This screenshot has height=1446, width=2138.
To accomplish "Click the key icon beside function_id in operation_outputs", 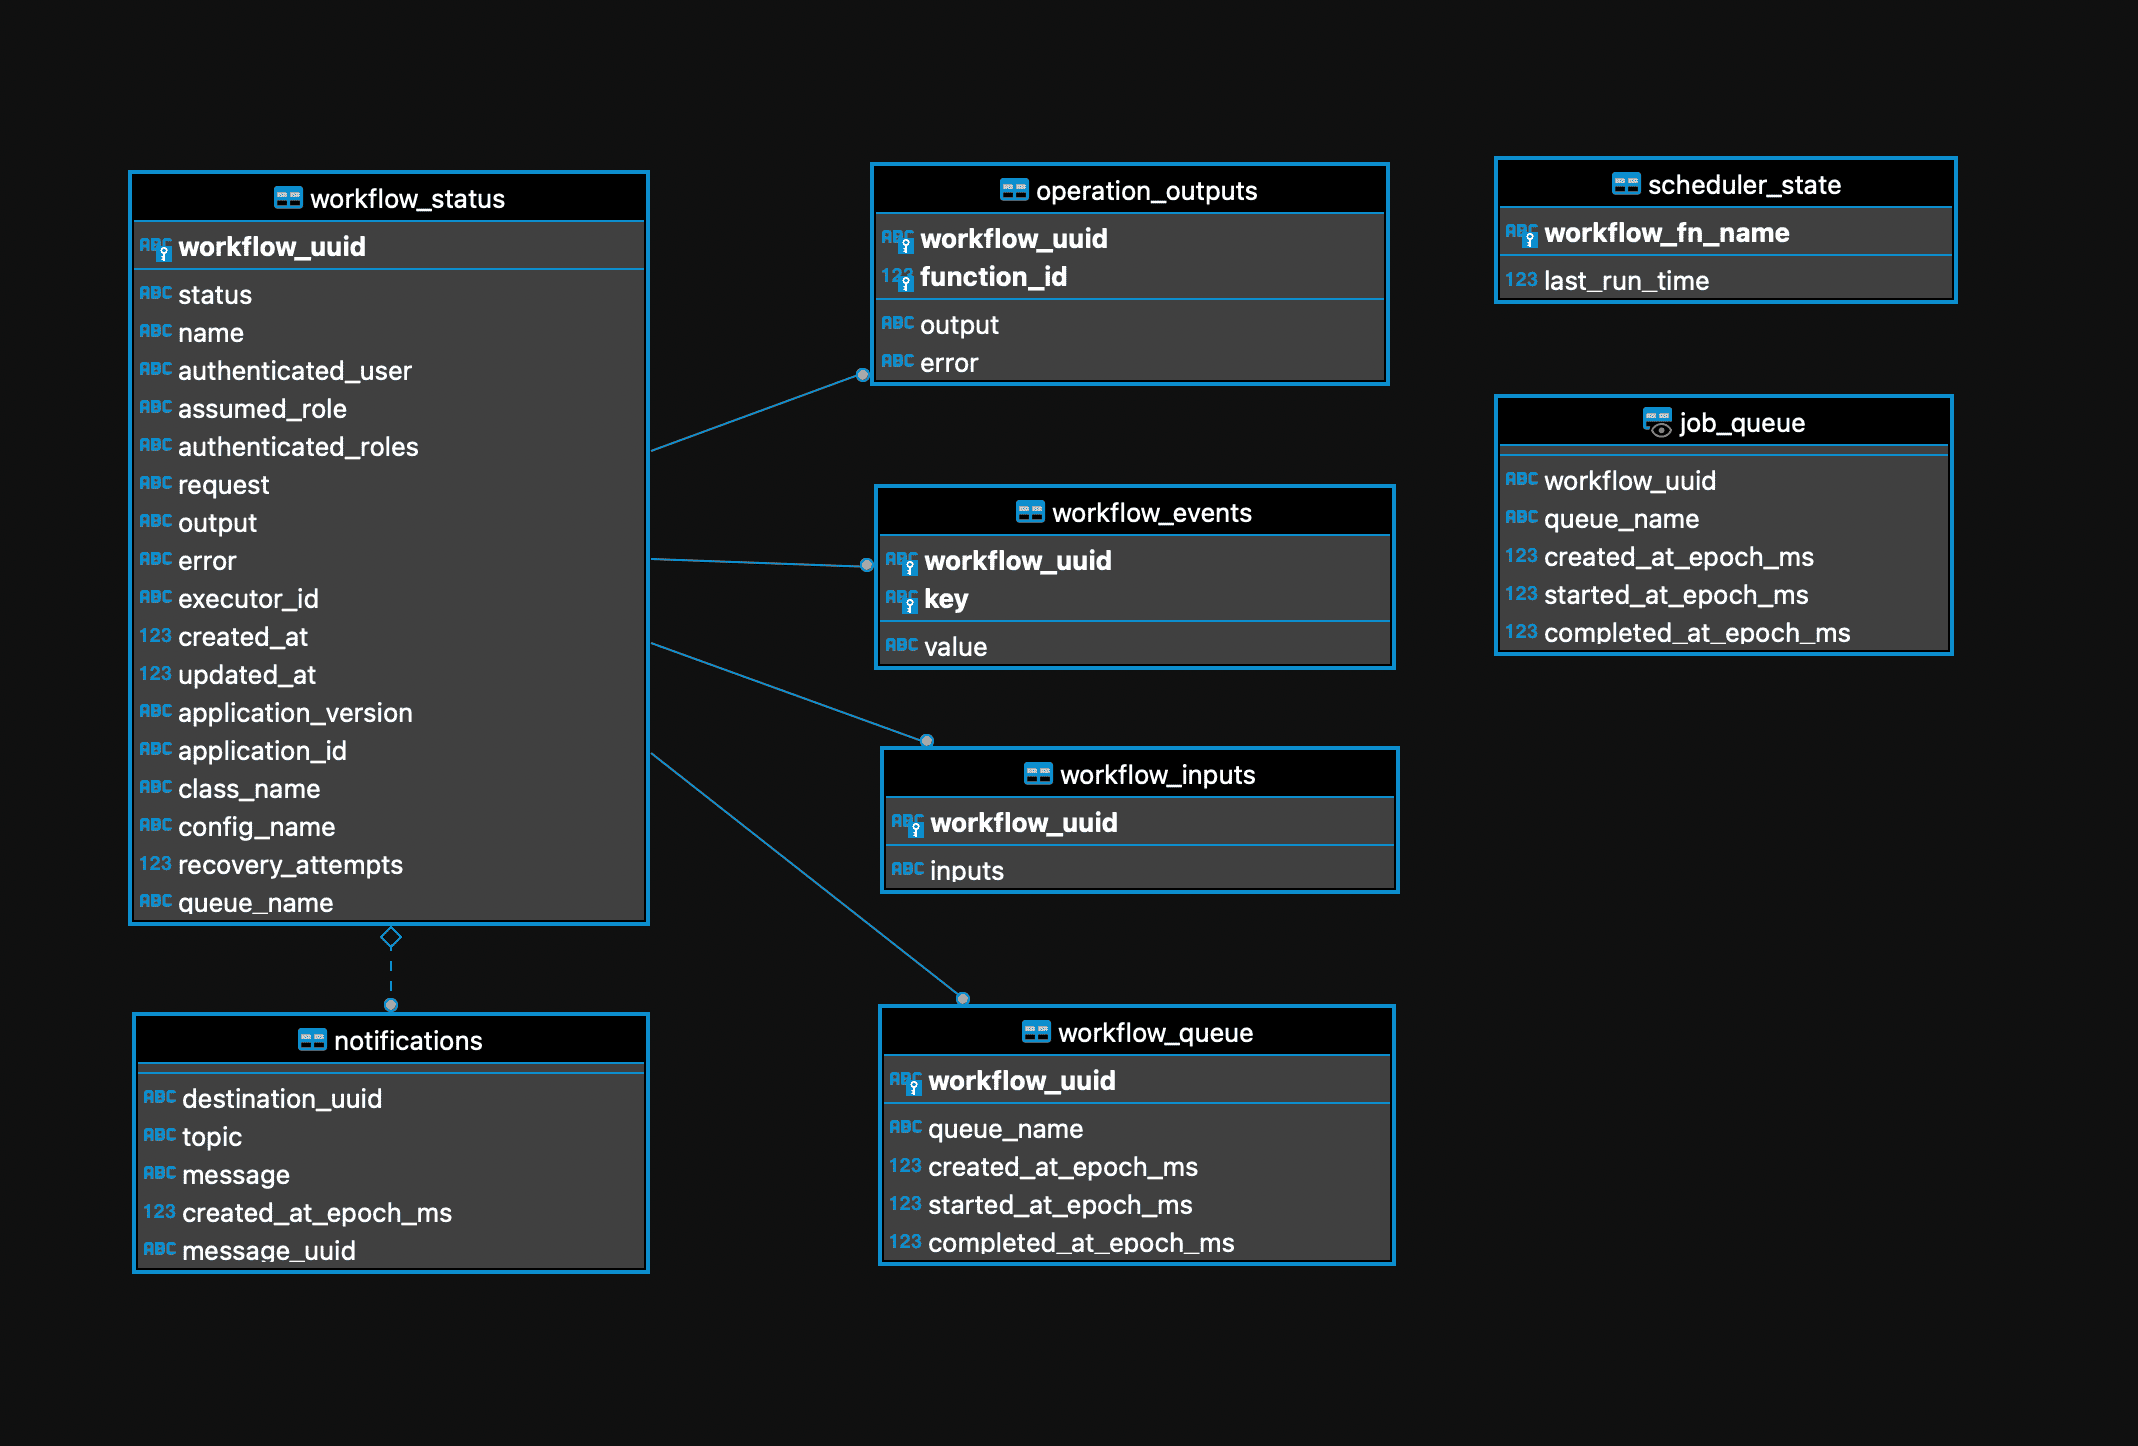I will point(906,282).
